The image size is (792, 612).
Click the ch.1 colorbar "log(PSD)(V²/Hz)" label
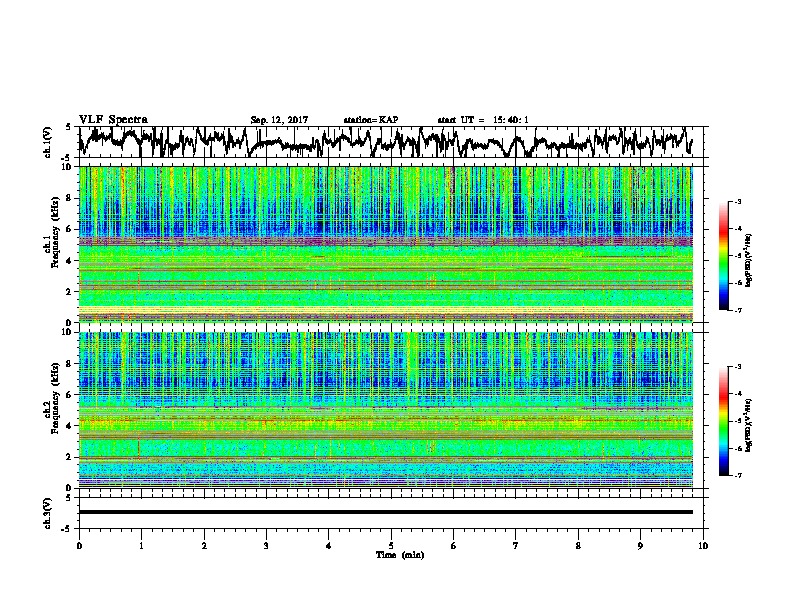(748, 260)
